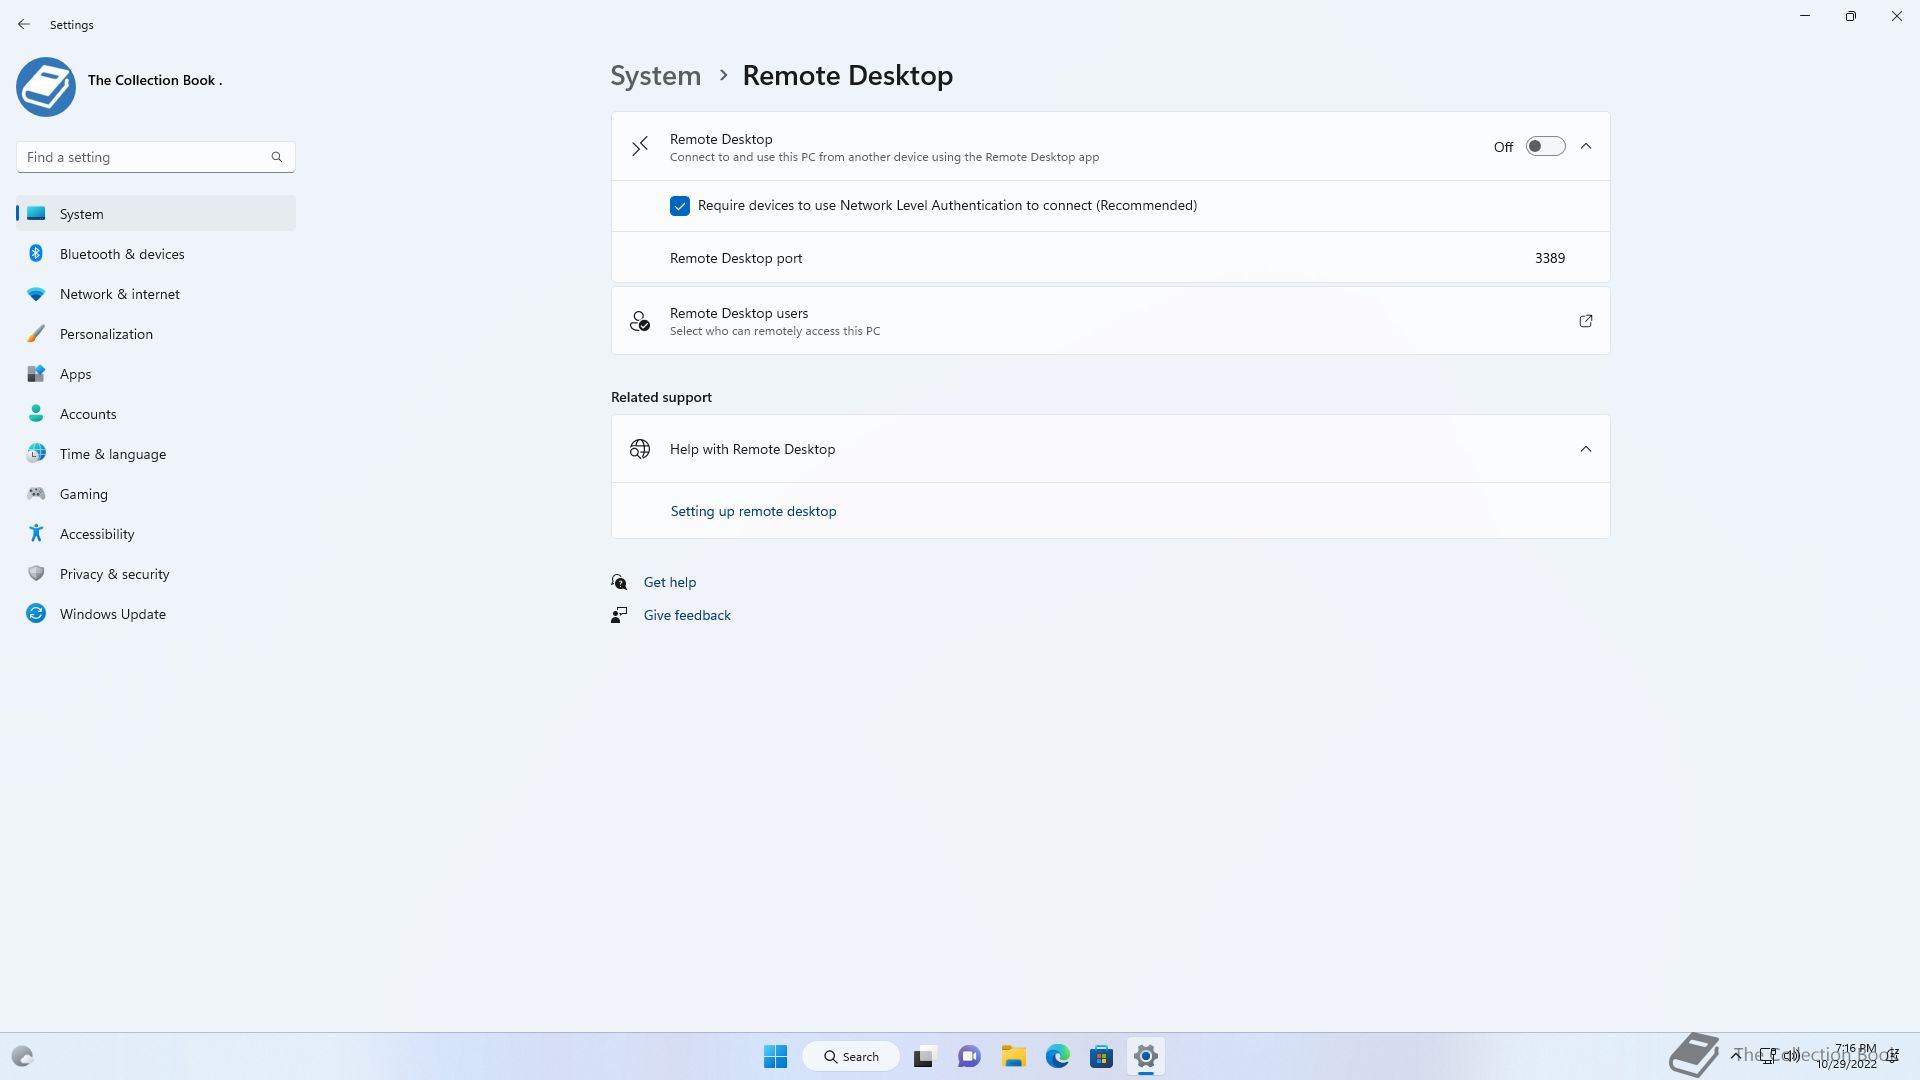Uncheck Network Level Authentication requirement checkbox
1920x1080 pixels.
click(x=680, y=206)
